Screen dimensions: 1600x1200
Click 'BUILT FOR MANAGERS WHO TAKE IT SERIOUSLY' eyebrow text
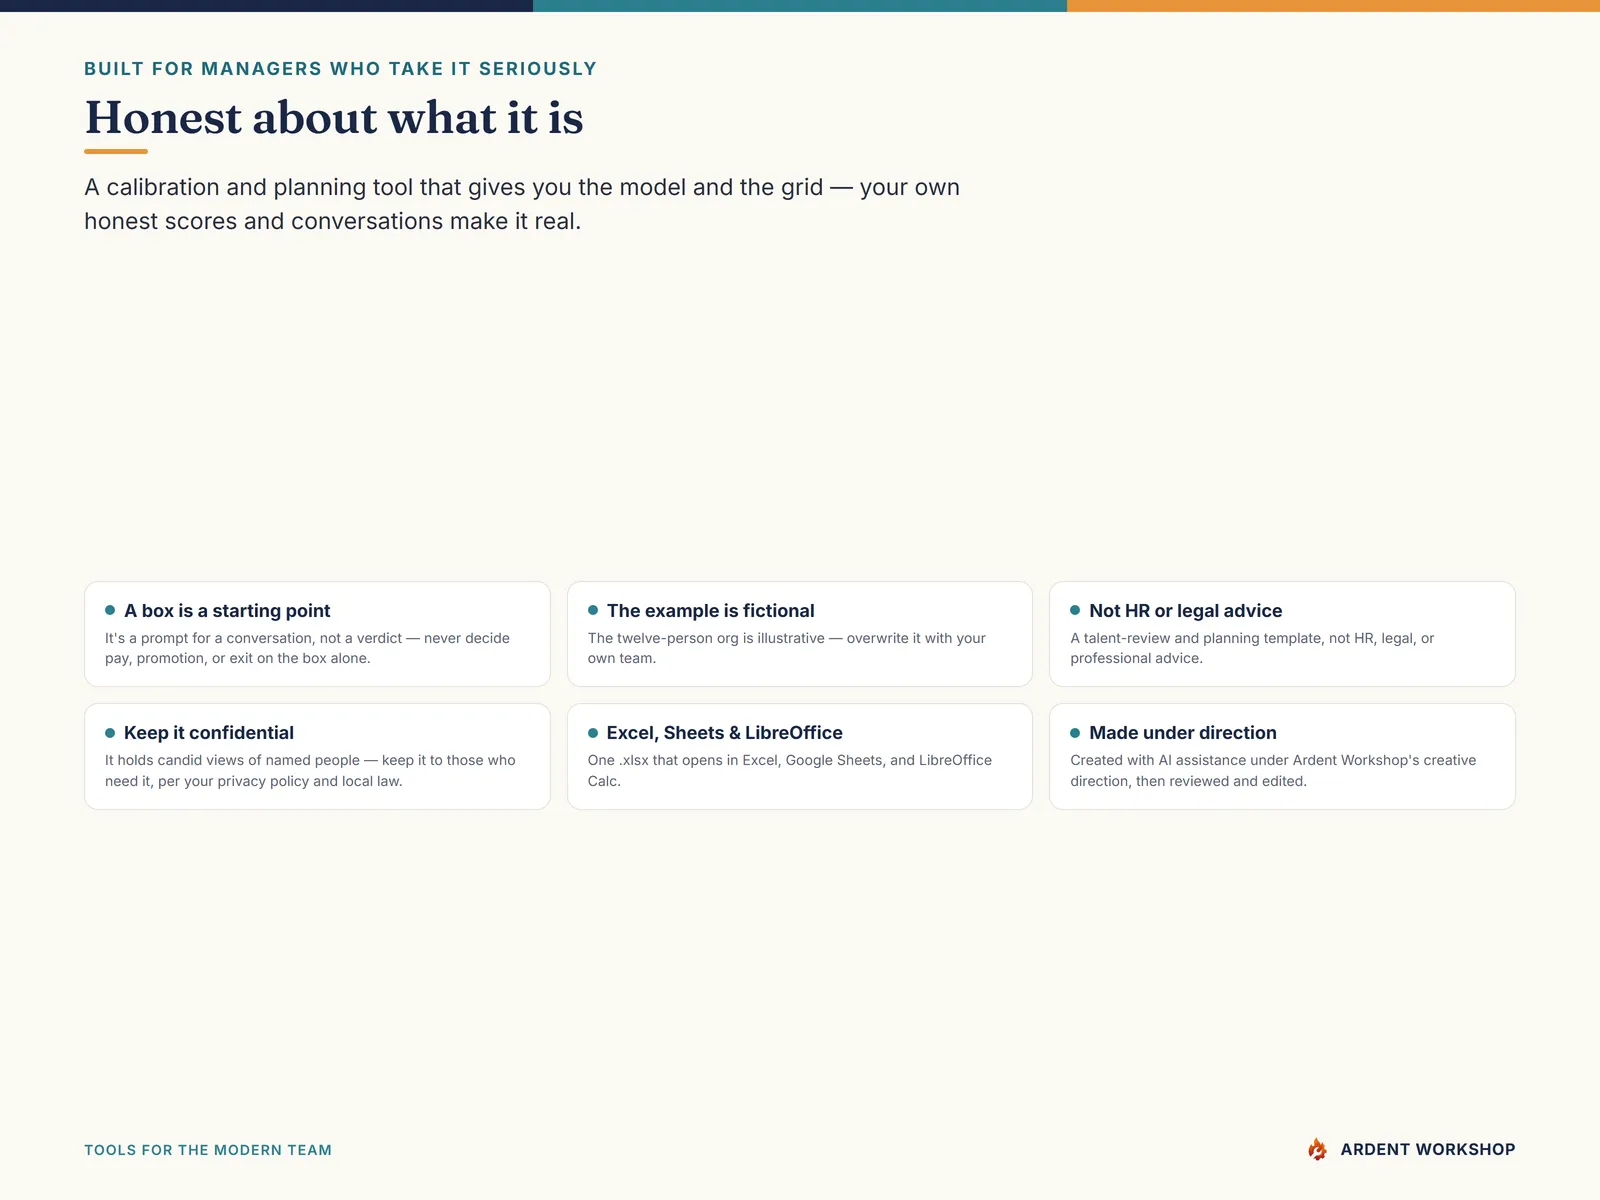click(340, 69)
